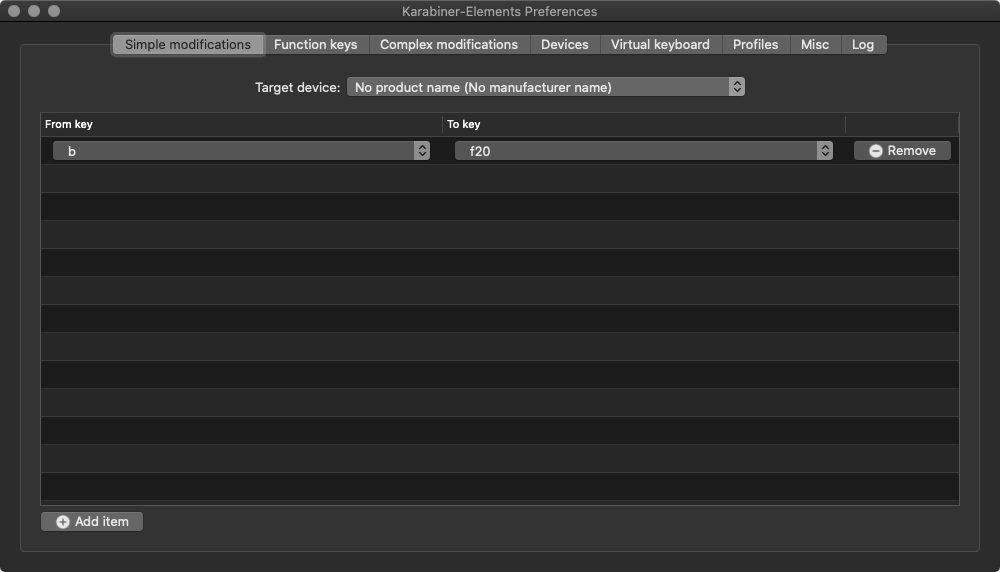Image resolution: width=1000 pixels, height=572 pixels.
Task: Click the plus icon in Add item
Action: pos(62,522)
